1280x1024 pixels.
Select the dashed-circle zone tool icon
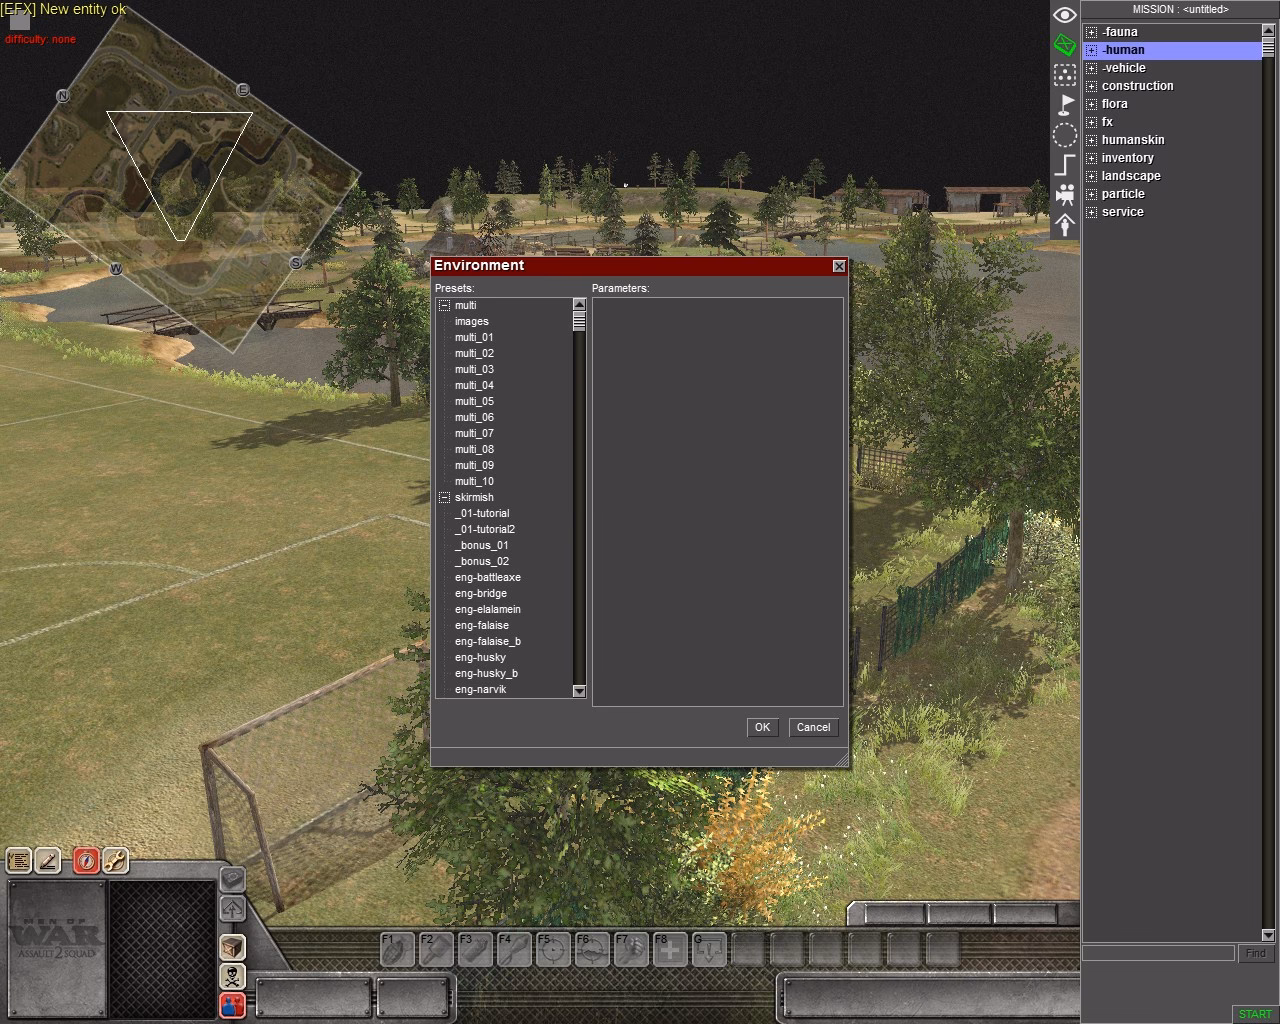(1065, 135)
